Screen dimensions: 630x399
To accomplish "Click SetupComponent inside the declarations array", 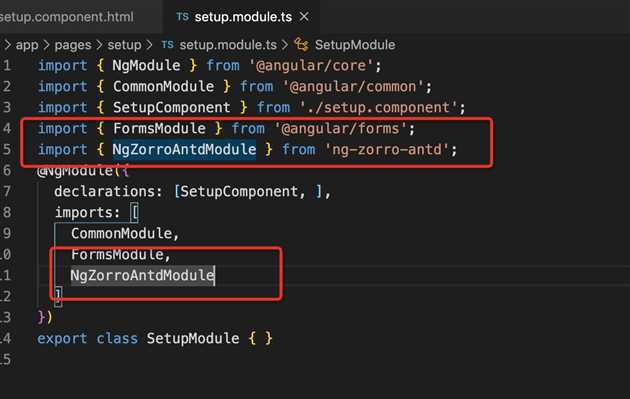I will [239, 192].
